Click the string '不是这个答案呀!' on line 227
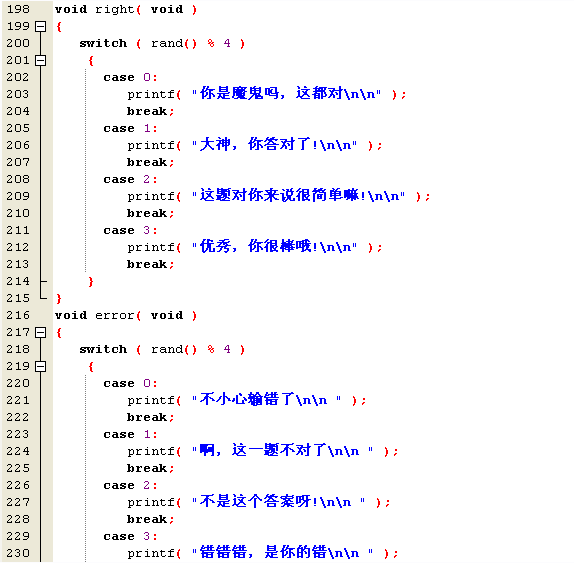This screenshot has width=574, height=563. pyautogui.click(x=259, y=502)
